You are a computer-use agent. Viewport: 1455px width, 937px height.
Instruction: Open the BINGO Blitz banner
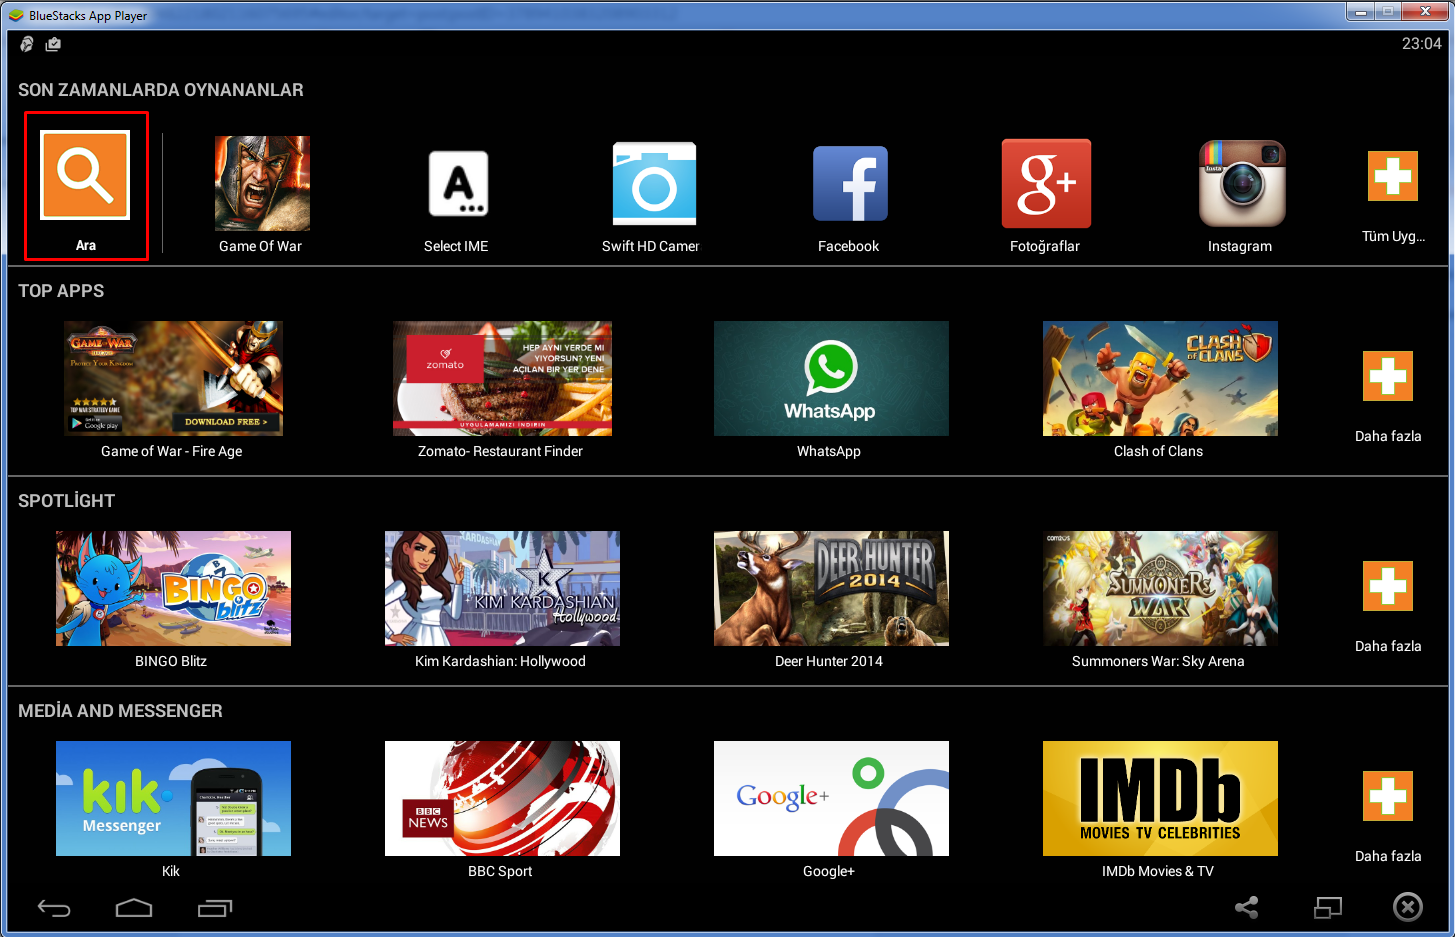click(x=173, y=588)
